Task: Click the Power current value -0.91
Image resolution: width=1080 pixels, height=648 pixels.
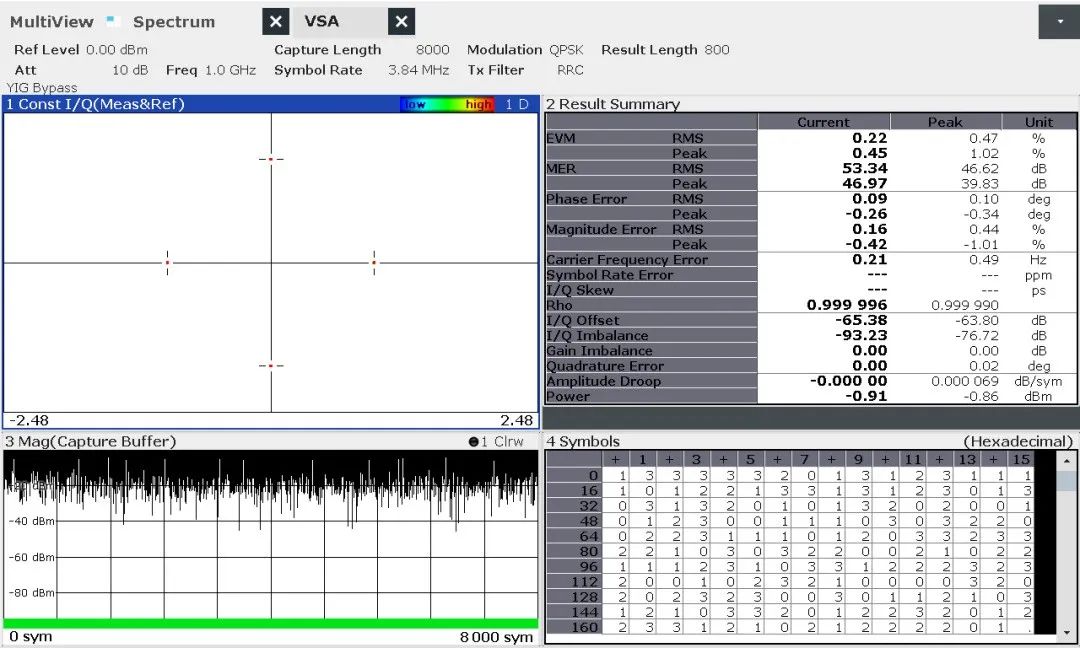Action: [866, 396]
